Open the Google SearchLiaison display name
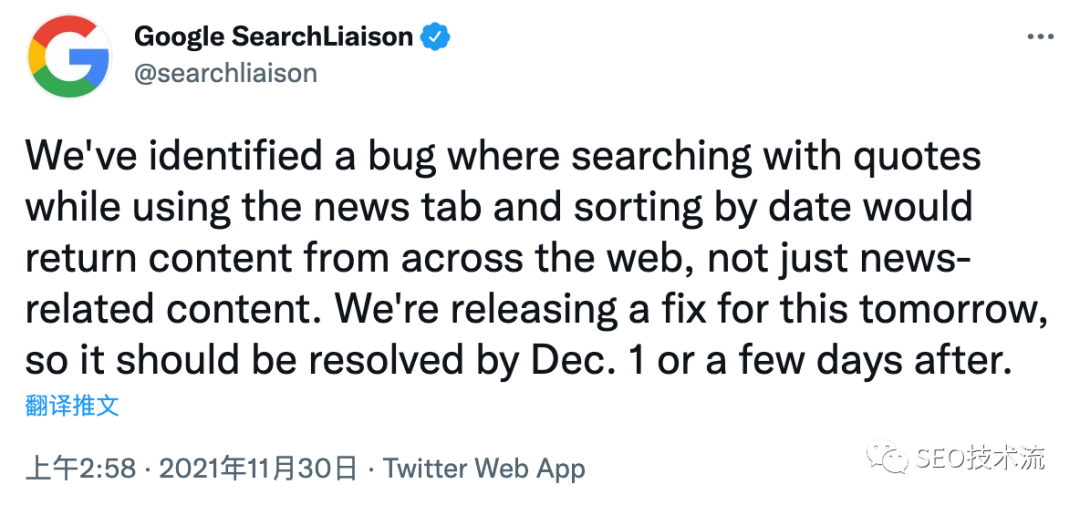Screen dimensions: 1080x505 273,38
